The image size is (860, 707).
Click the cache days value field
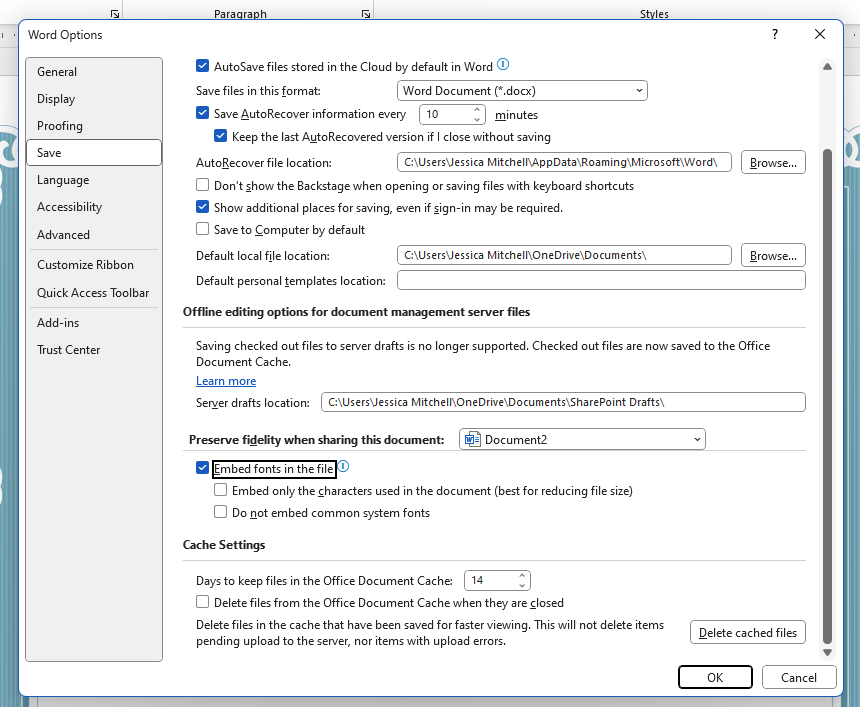tap(490, 580)
